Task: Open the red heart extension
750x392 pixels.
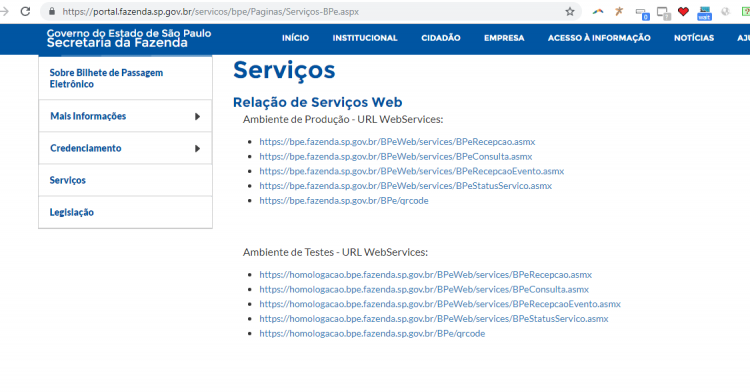Action: coord(683,11)
